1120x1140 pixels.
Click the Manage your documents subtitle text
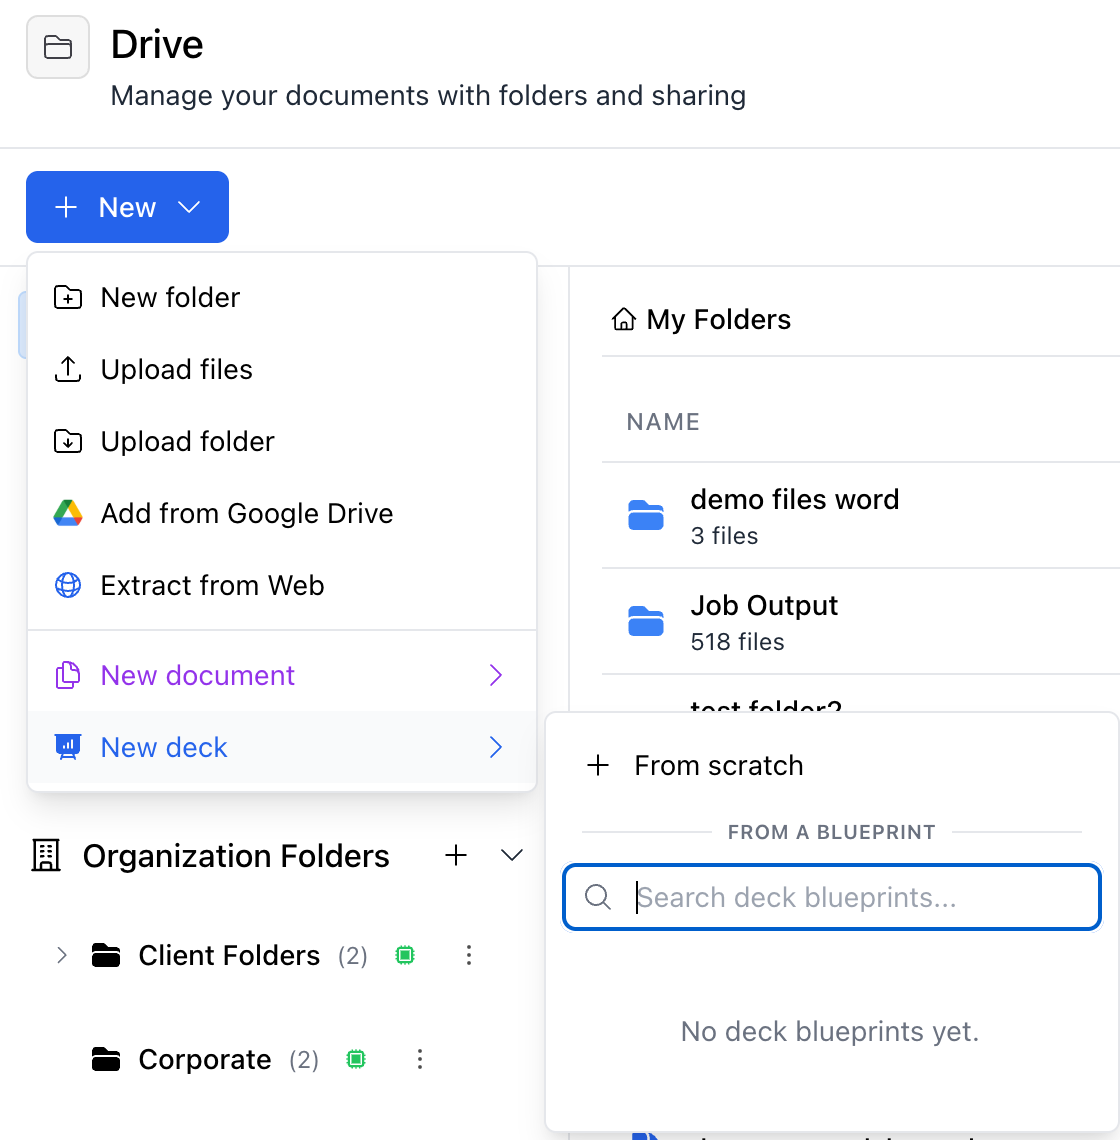click(428, 96)
